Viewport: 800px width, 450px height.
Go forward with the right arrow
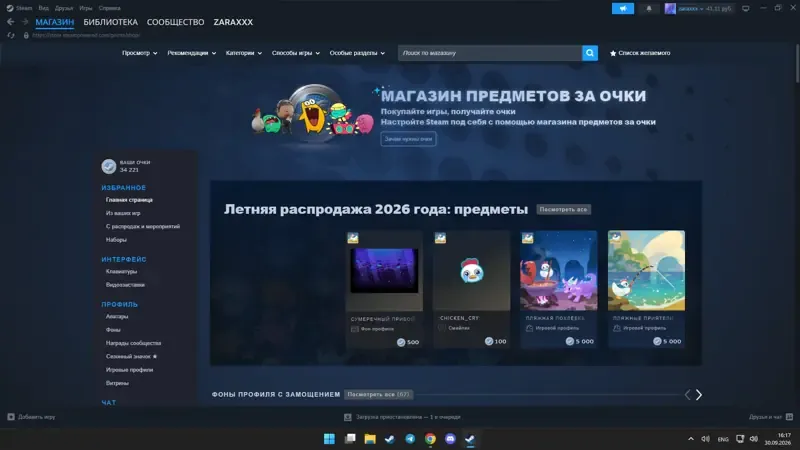[25, 22]
